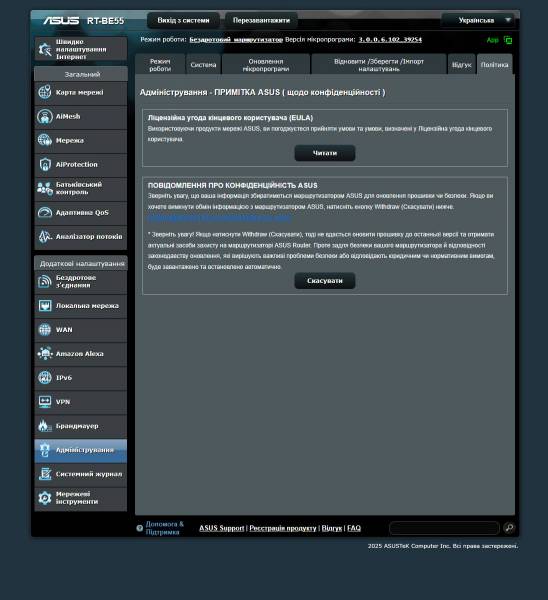Click the operation mode wireless router link
This screenshot has width=548, height=600.
(x=236, y=39)
